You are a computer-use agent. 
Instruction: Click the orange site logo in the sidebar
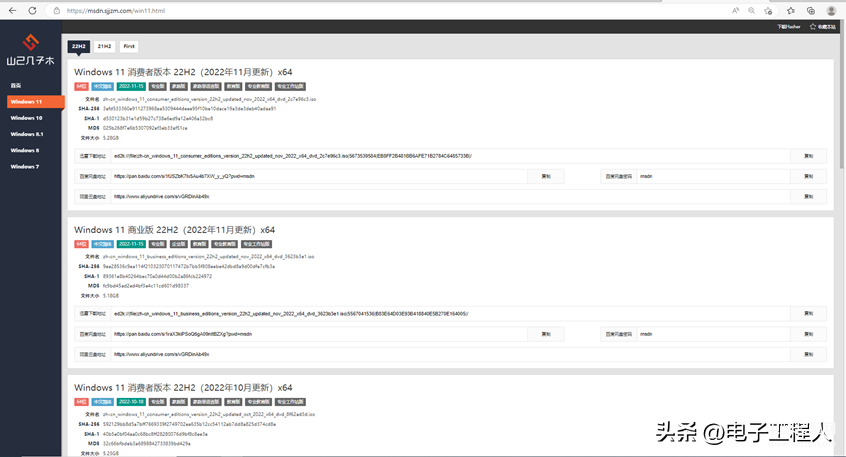point(30,50)
